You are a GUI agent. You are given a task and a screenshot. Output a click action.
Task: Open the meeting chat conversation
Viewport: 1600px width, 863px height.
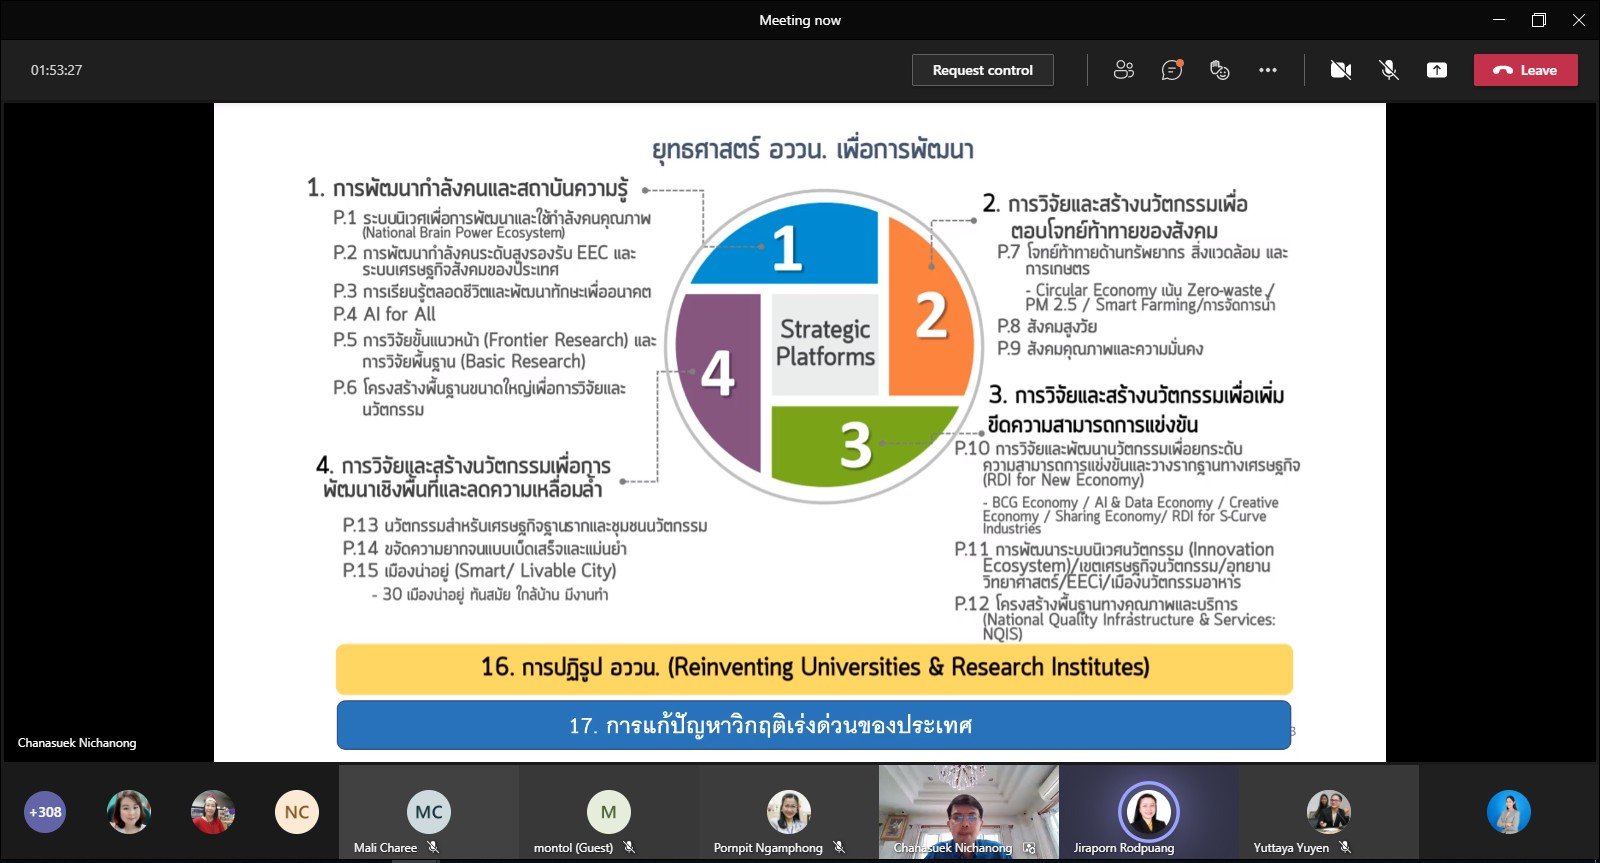pyautogui.click(x=1171, y=70)
